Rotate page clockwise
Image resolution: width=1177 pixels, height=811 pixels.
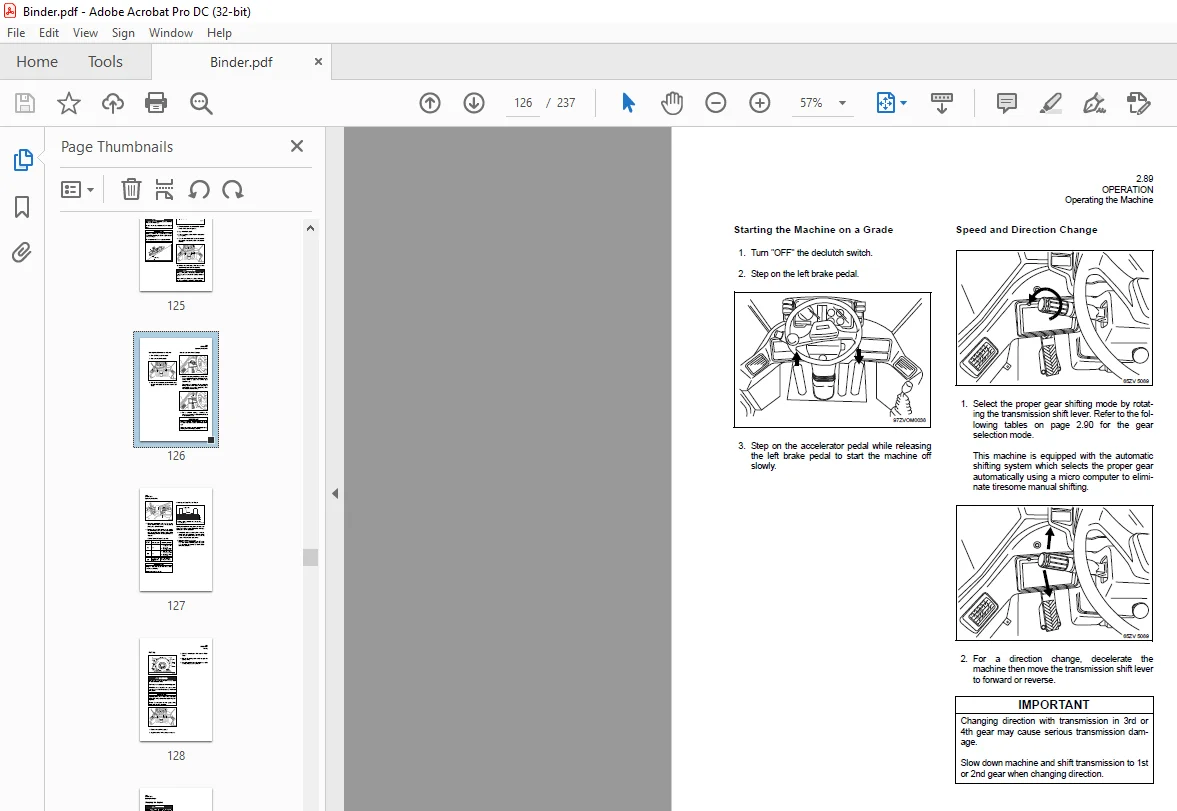pyautogui.click(x=233, y=189)
